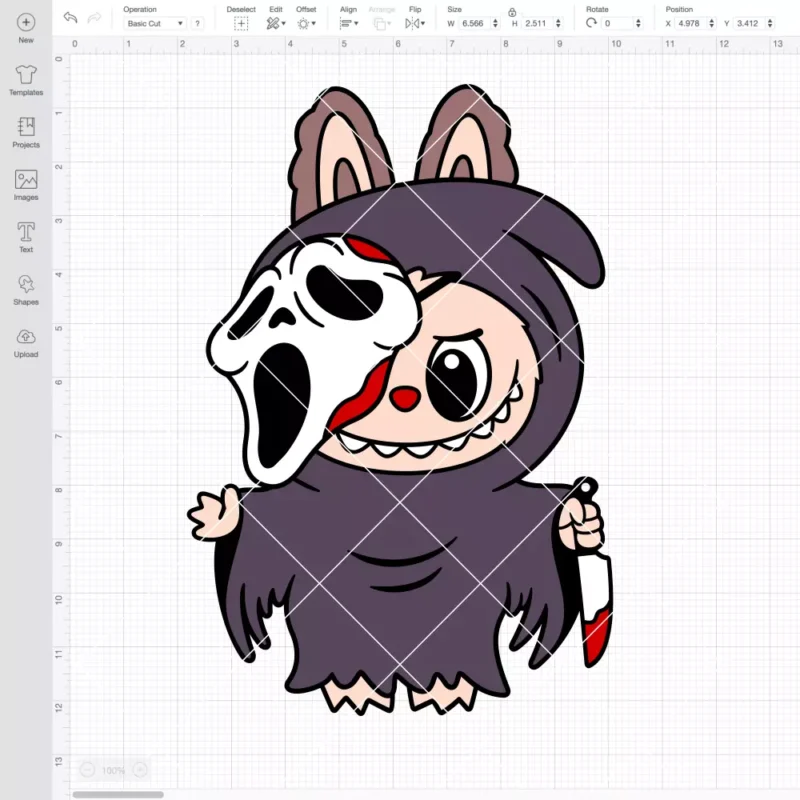
Task: Click the horizontal canvas scrollbar
Action: pyautogui.click(x=118, y=794)
